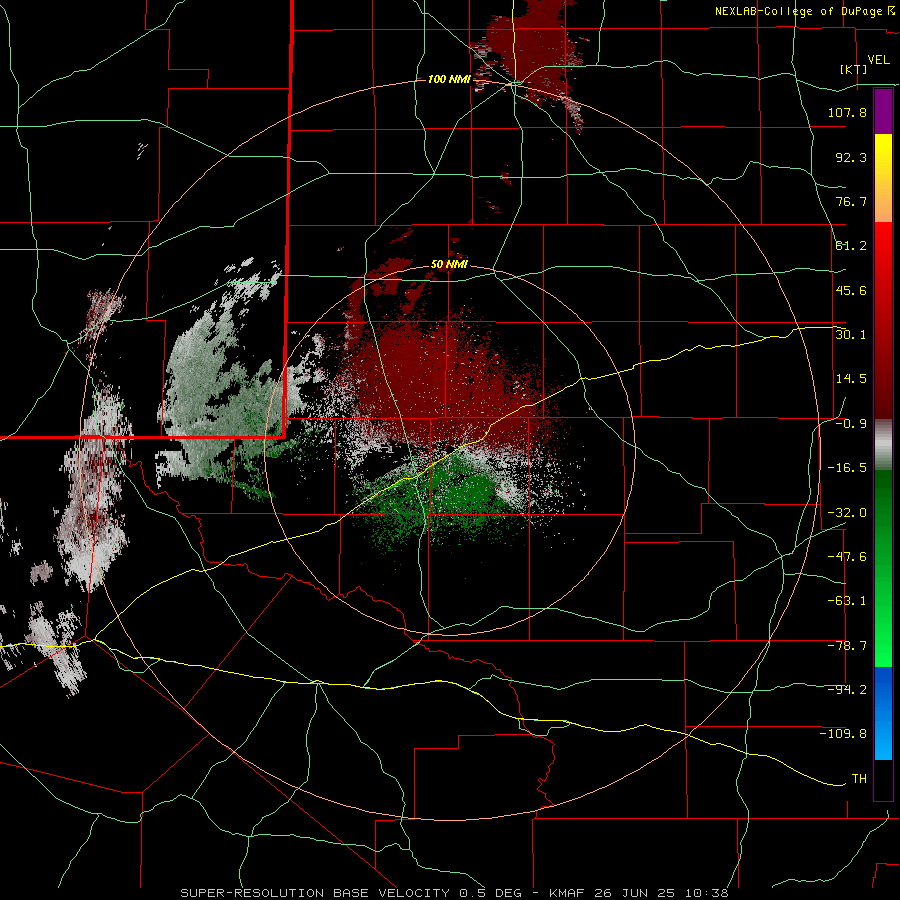Click the purple segment of the color bar

pos(883,112)
